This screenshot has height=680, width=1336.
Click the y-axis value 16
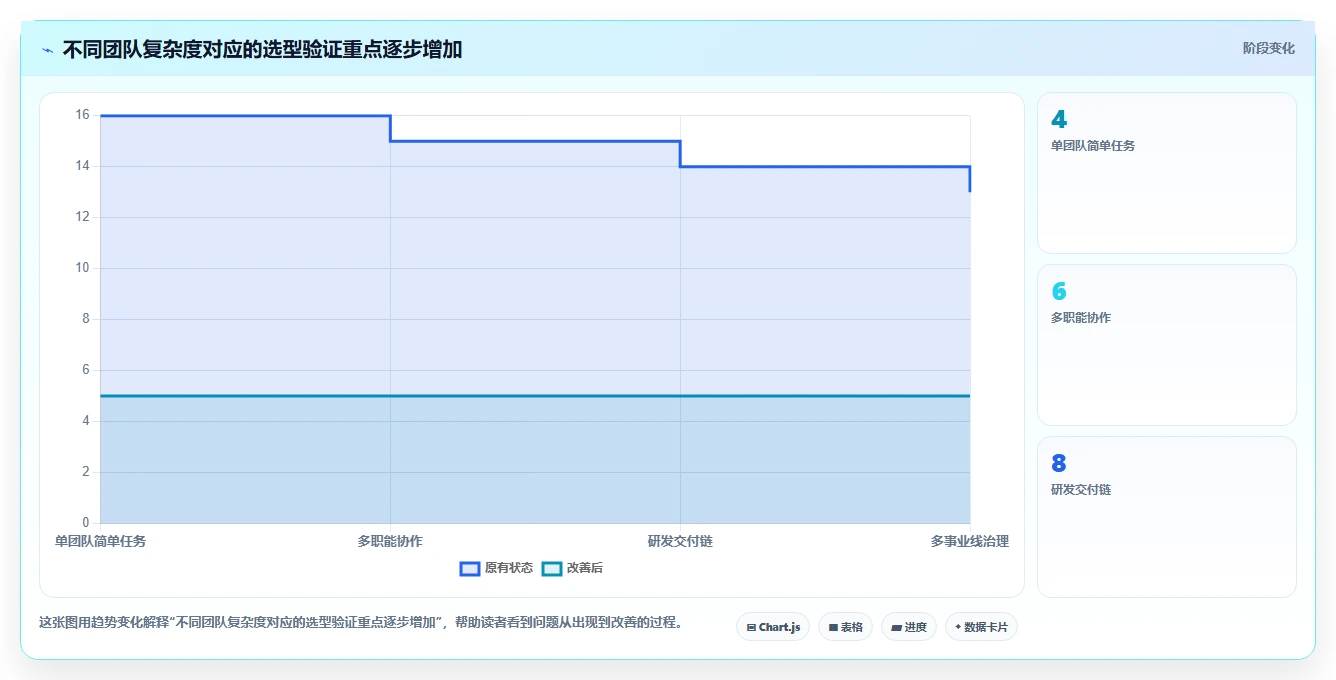tap(82, 115)
